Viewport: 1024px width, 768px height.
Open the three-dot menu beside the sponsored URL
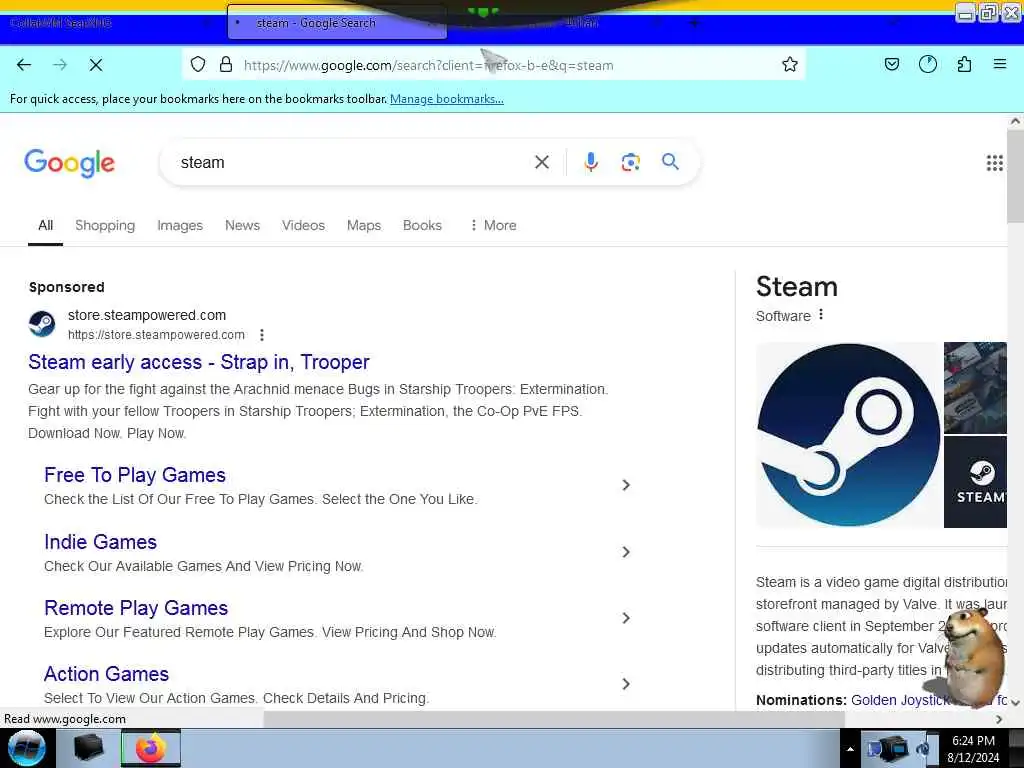262,335
